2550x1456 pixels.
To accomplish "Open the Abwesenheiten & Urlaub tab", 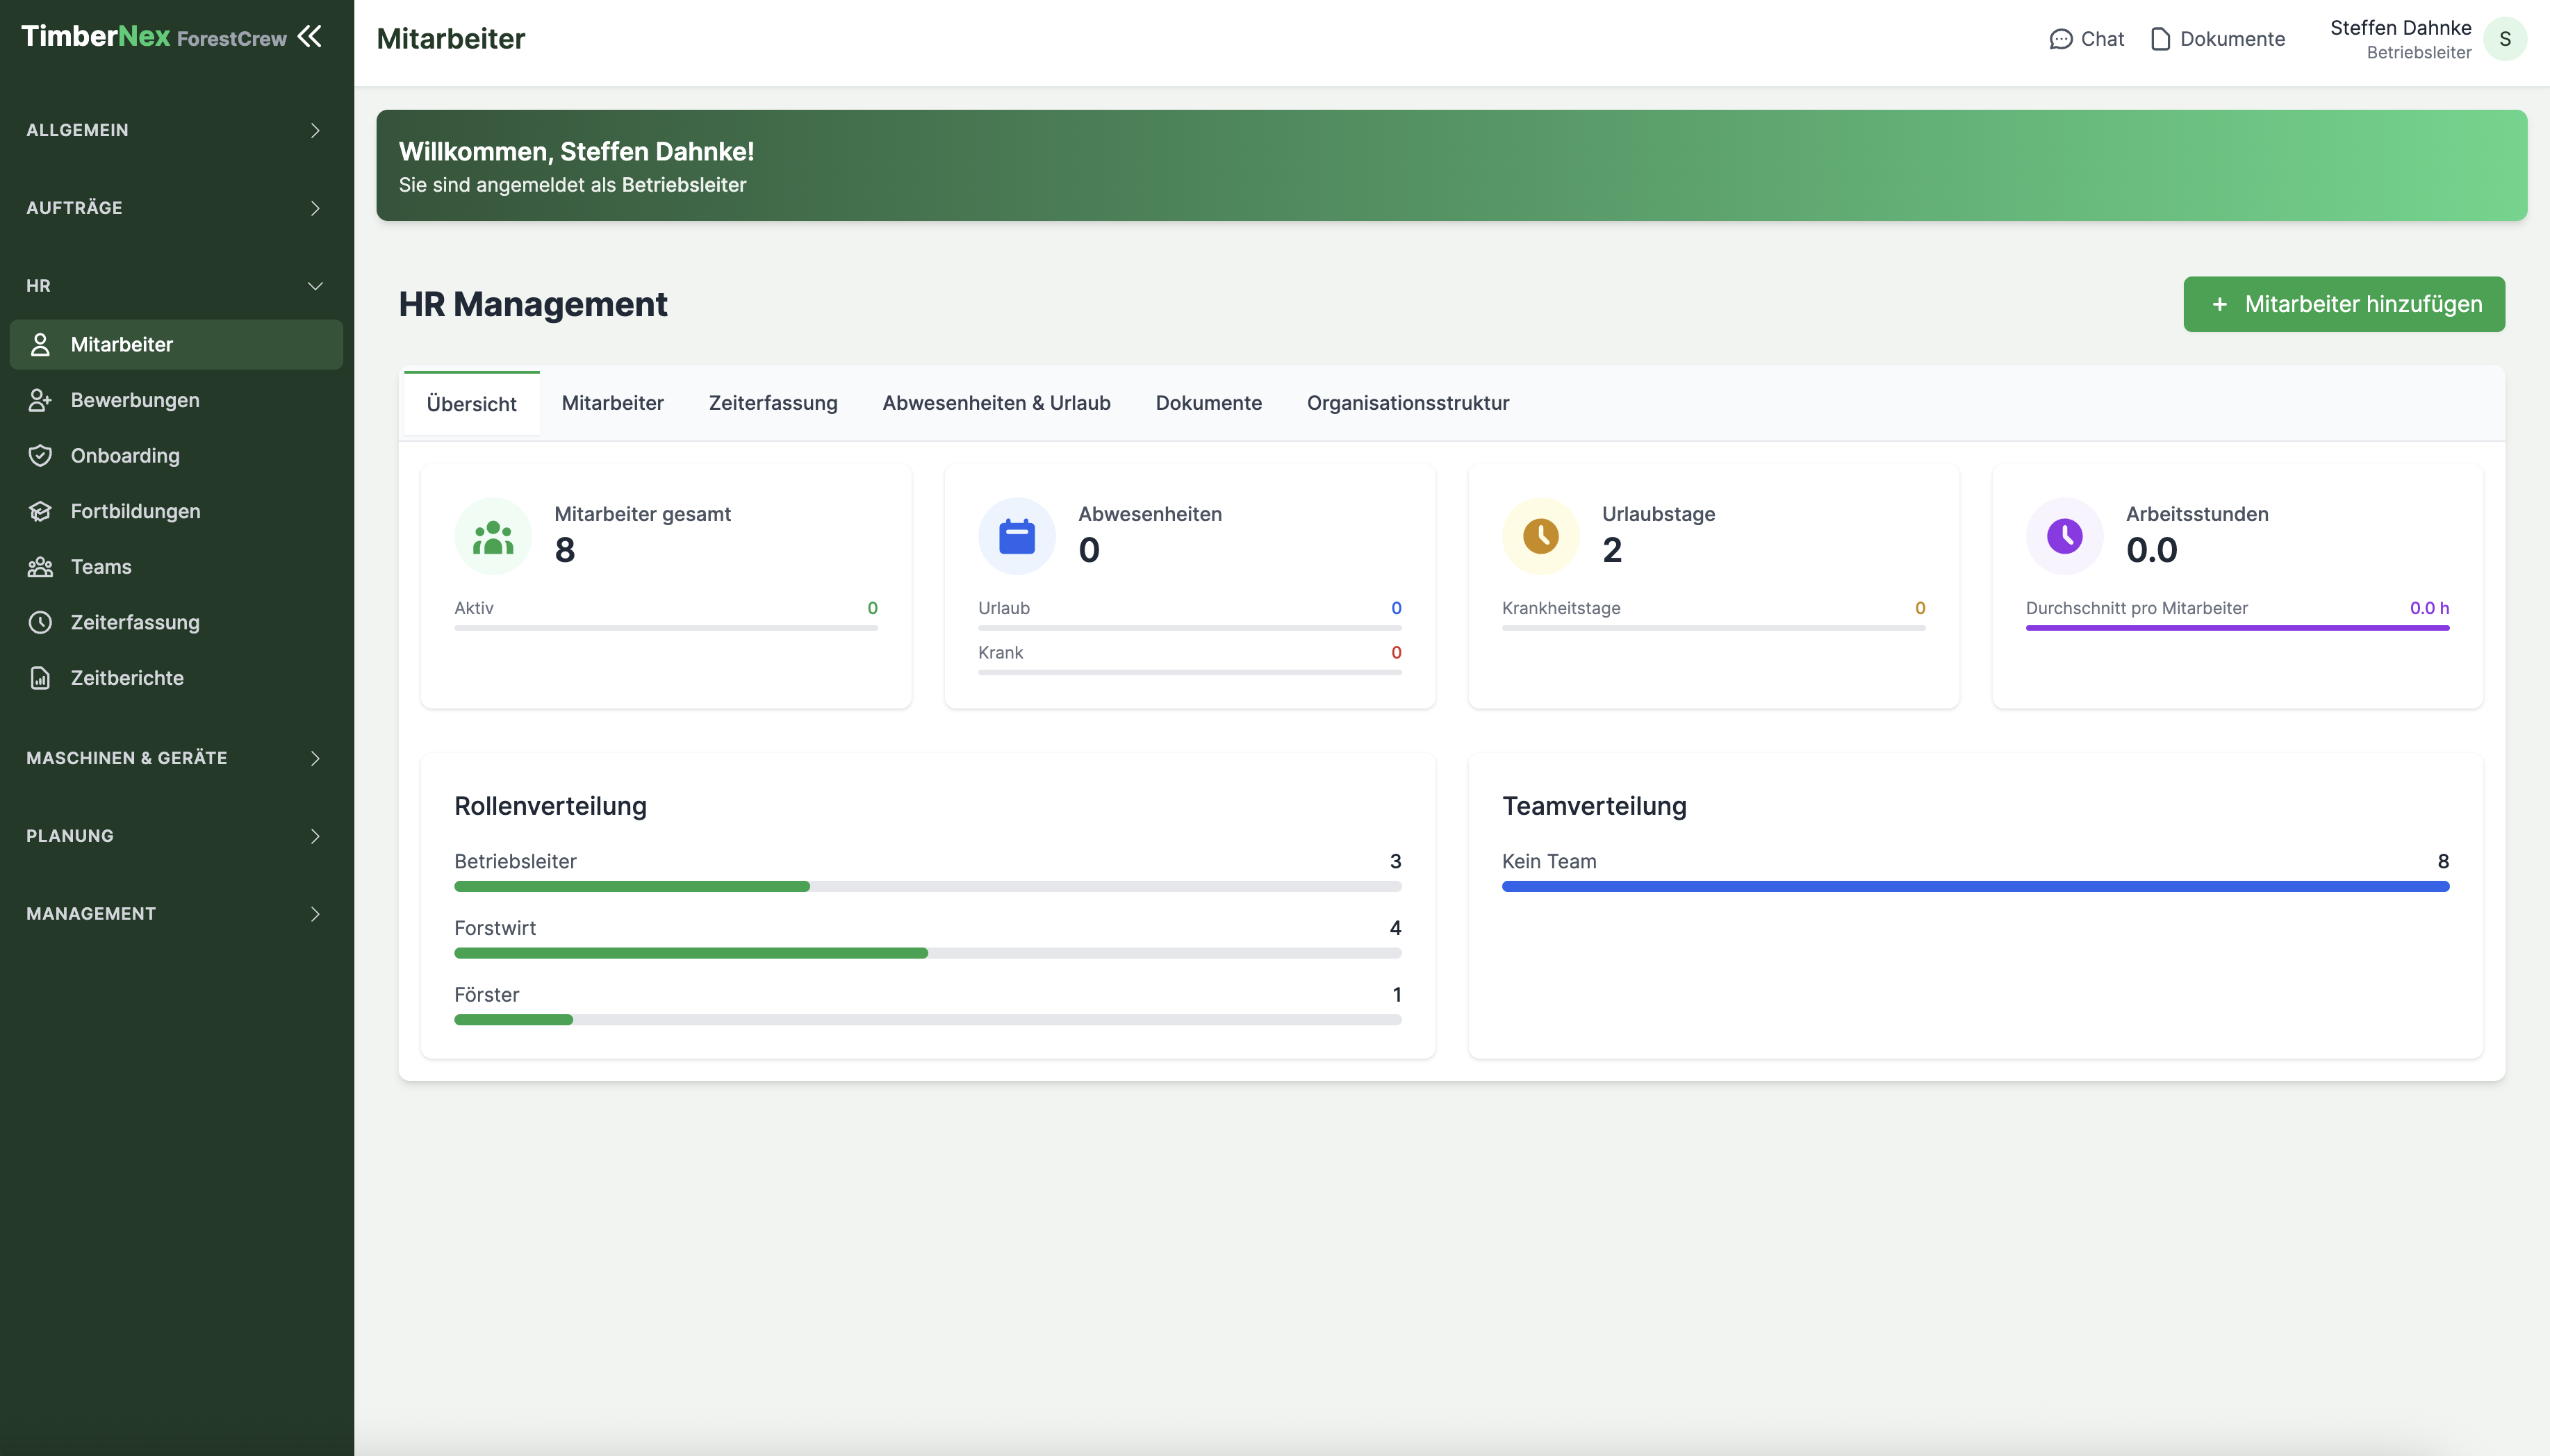I will coord(996,403).
